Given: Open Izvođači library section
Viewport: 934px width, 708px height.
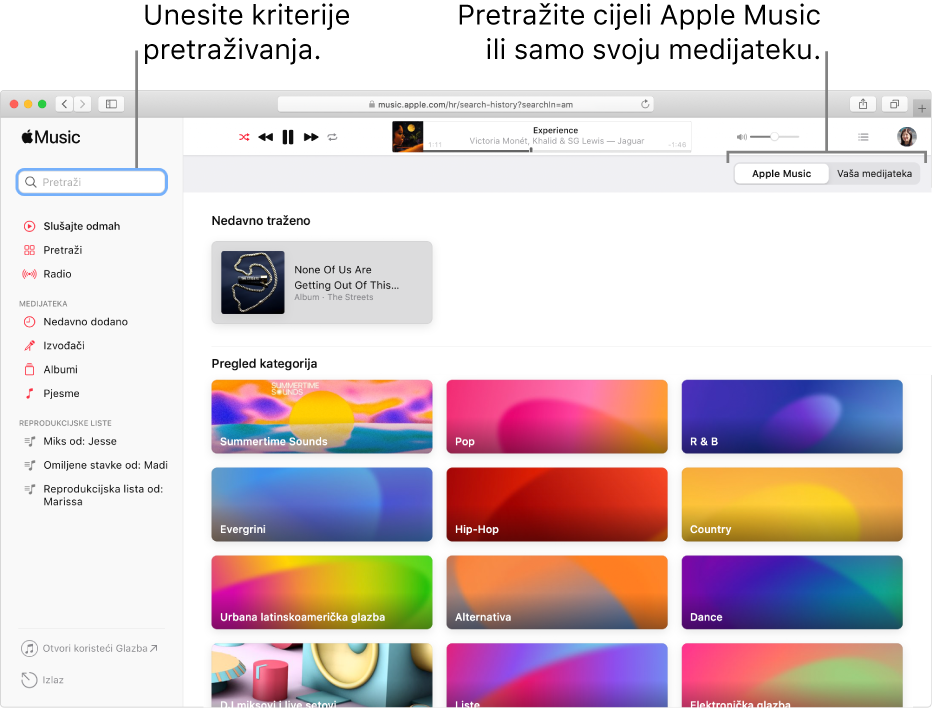Looking at the screenshot, I should [x=64, y=345].
